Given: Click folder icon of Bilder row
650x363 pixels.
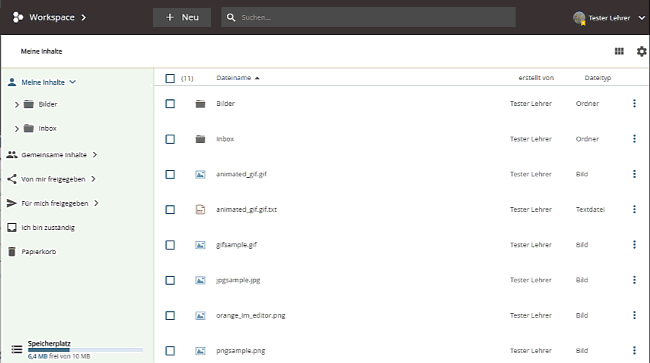Looking at the screenshot, I should click(200, 104).
